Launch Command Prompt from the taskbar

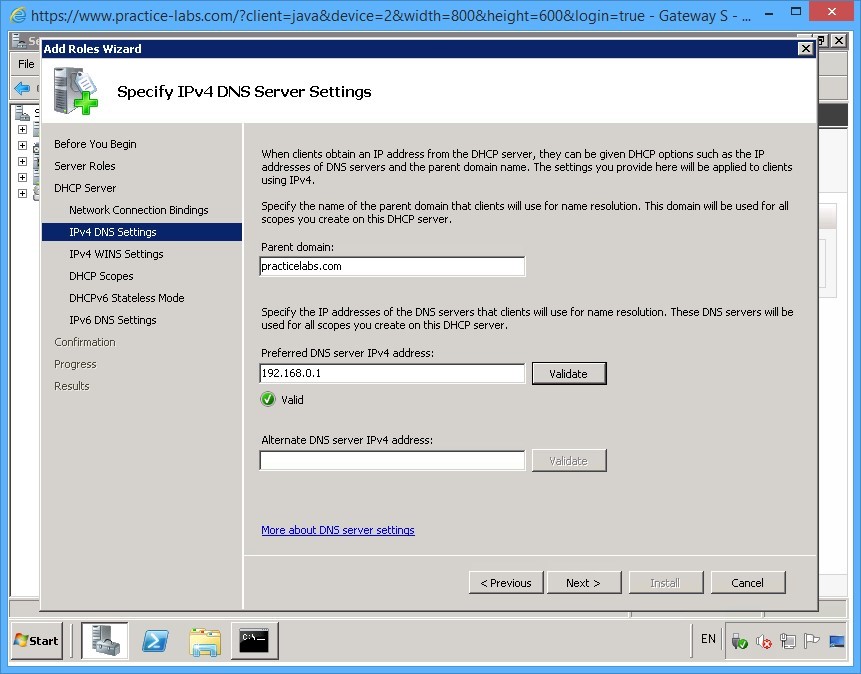click(253, 641)
